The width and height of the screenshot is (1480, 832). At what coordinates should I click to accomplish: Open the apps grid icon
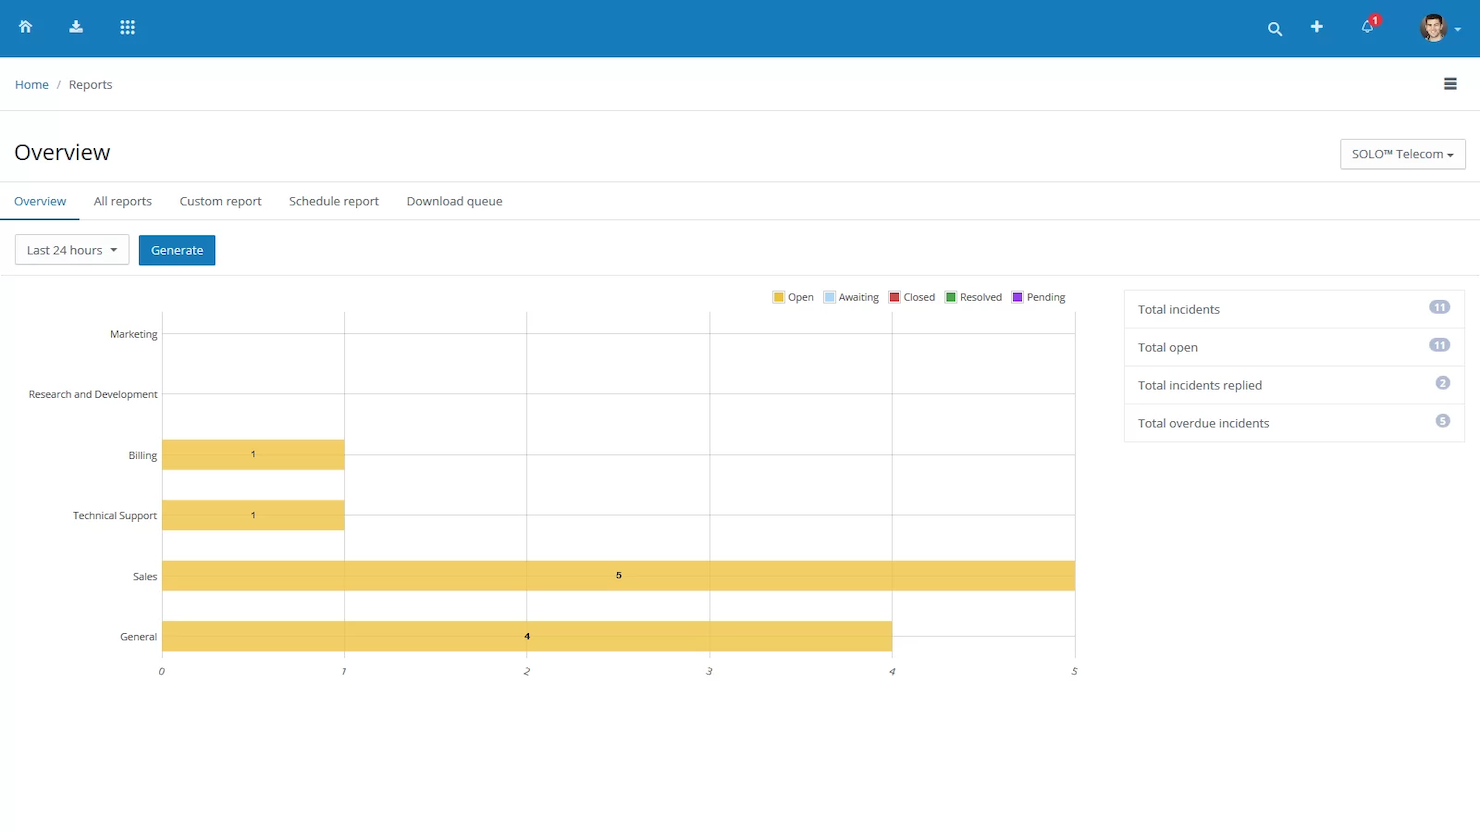[x=127, y=27]
